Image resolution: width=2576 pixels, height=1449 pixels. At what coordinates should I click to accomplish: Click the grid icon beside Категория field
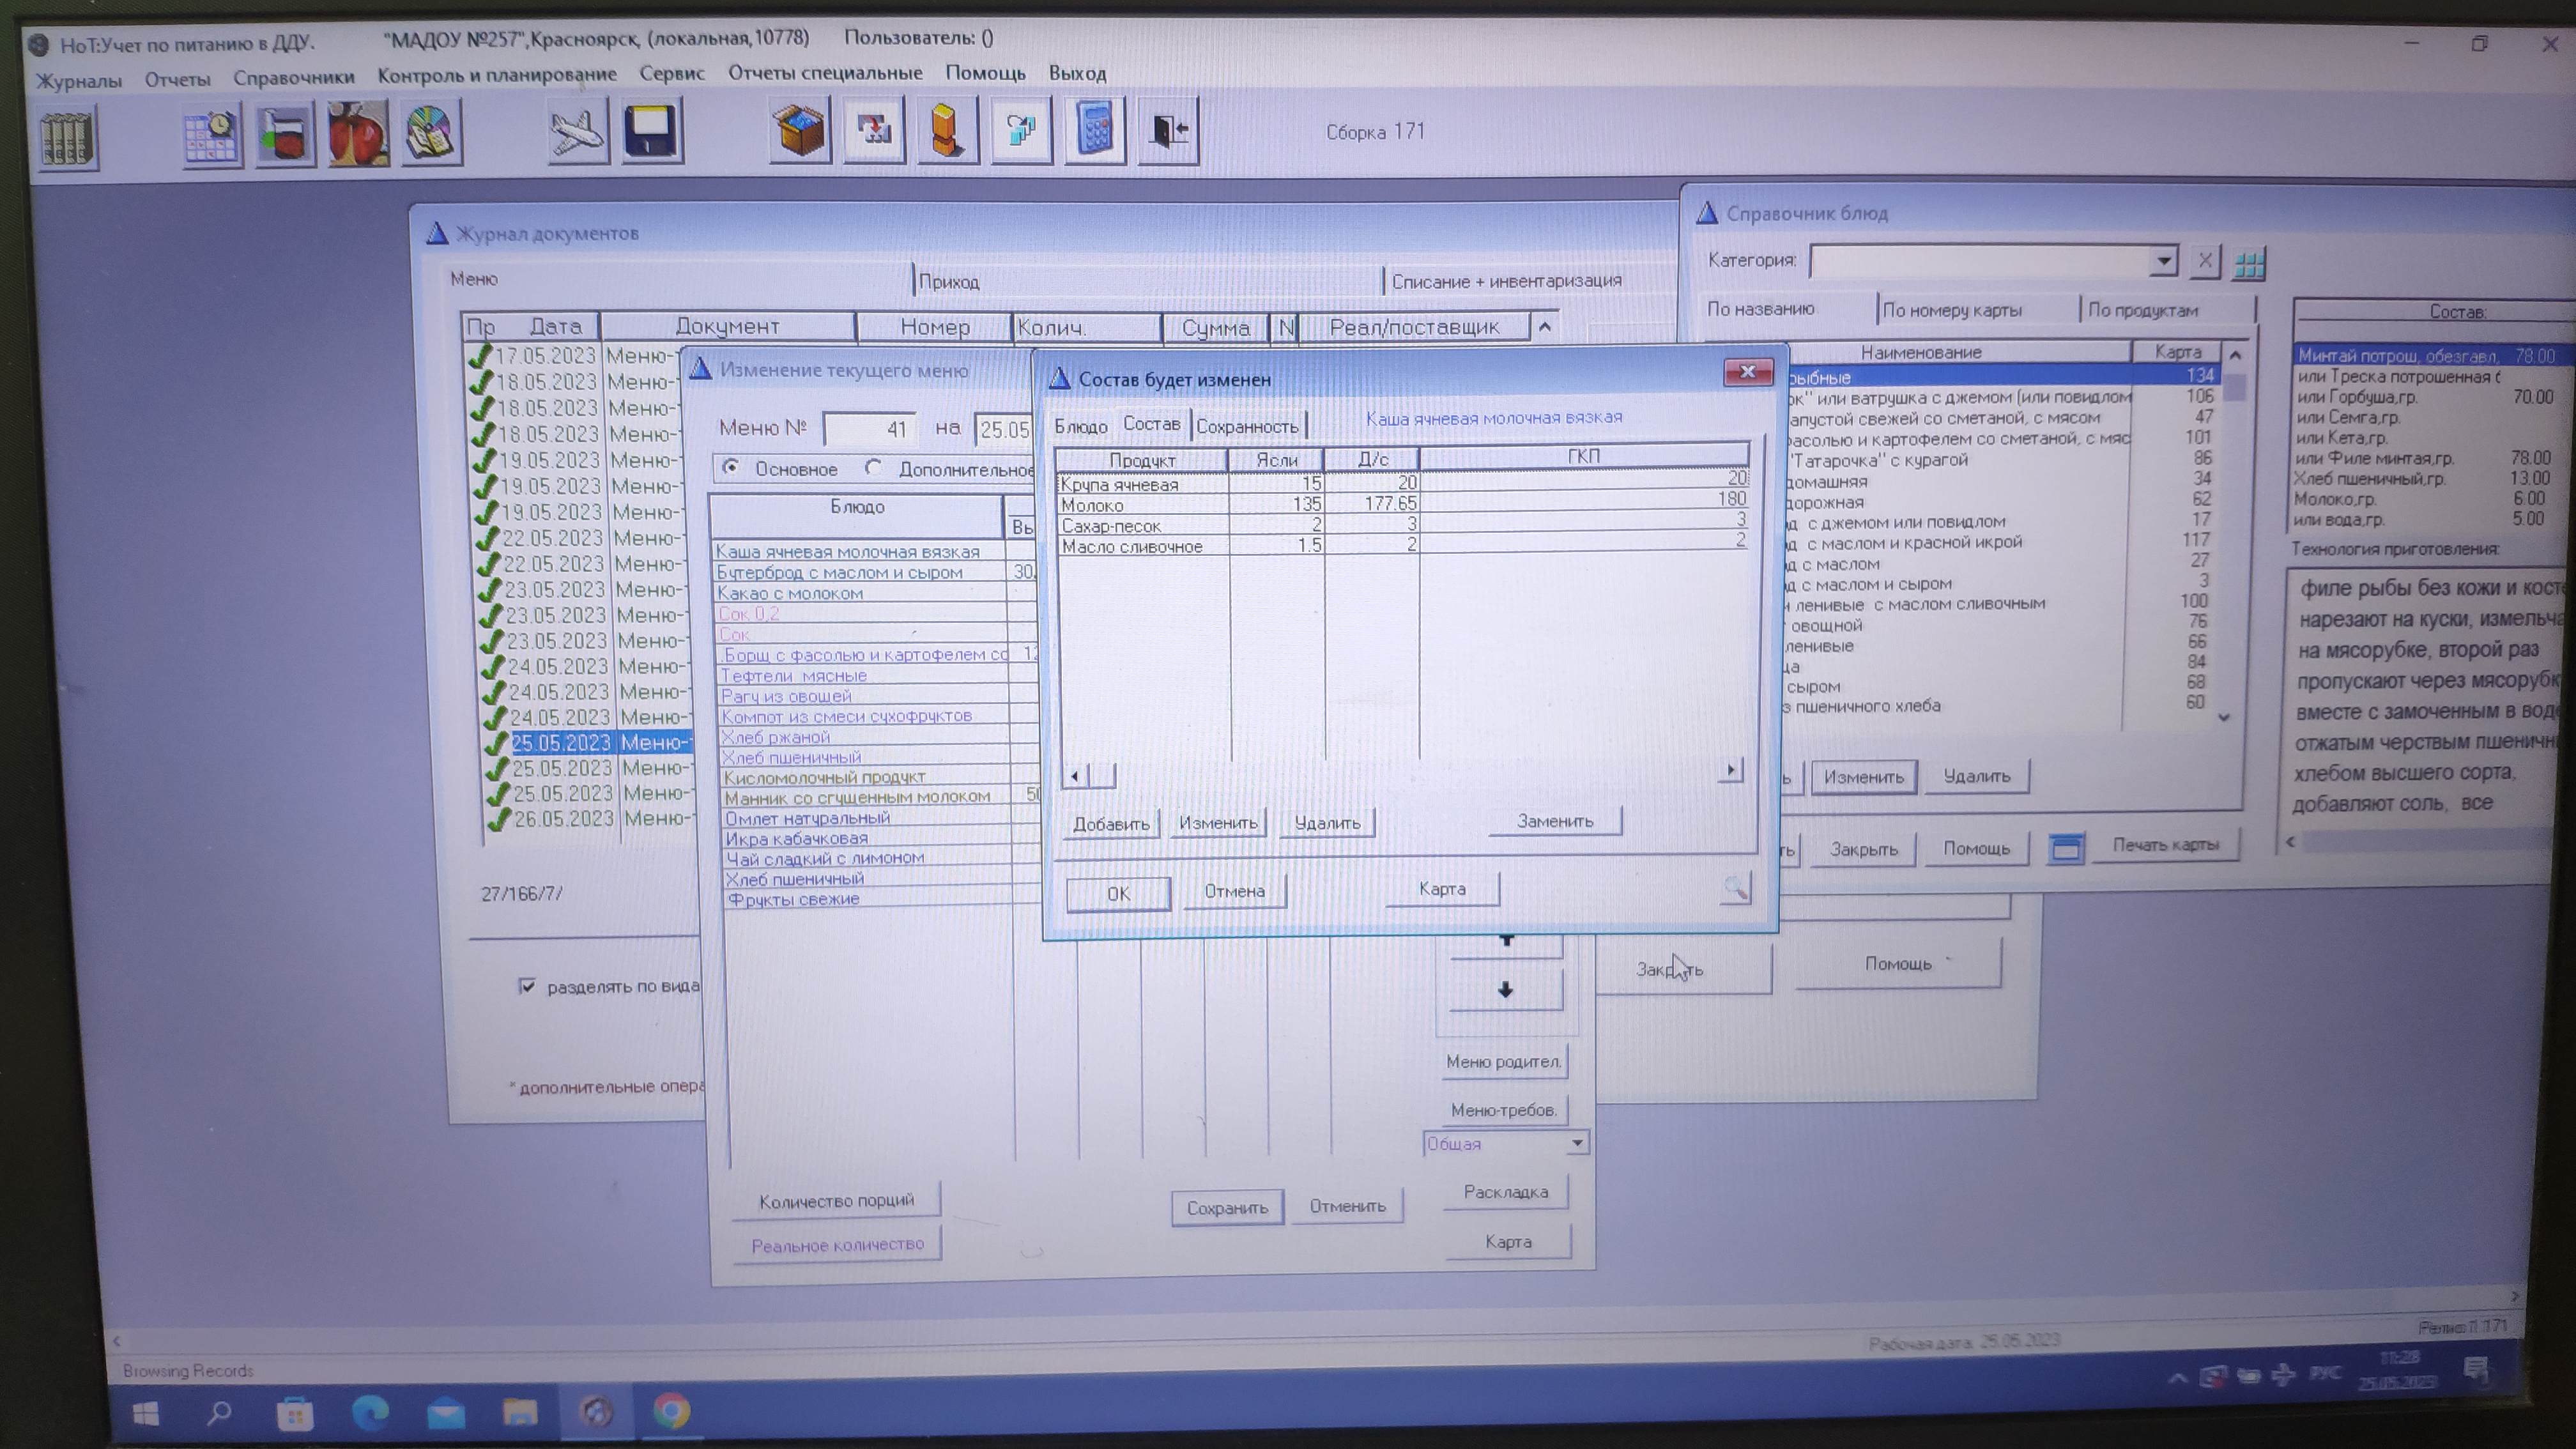click(x=2249, y=264)
